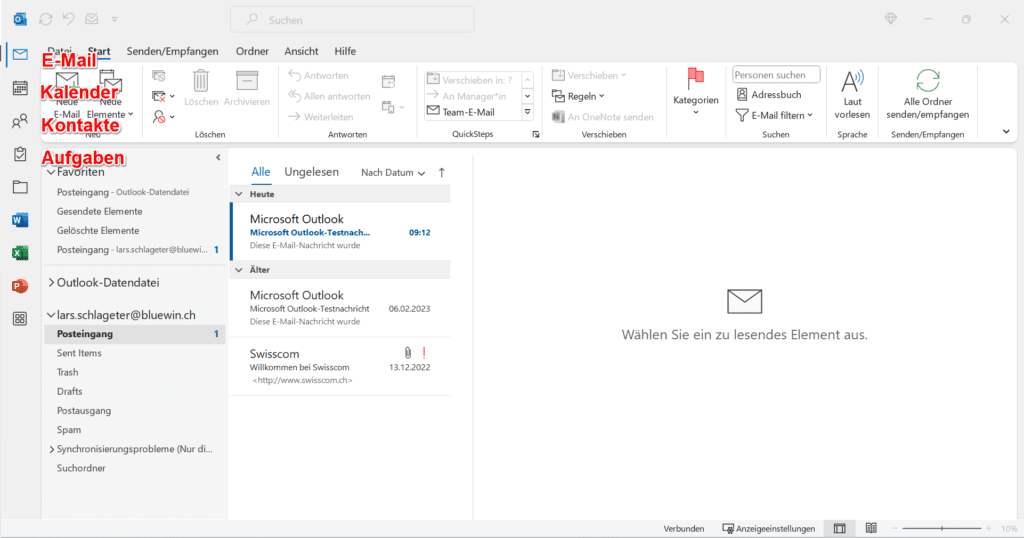Open the Folders icon in sidebar

pyautogui.click(x=20, y=187)
